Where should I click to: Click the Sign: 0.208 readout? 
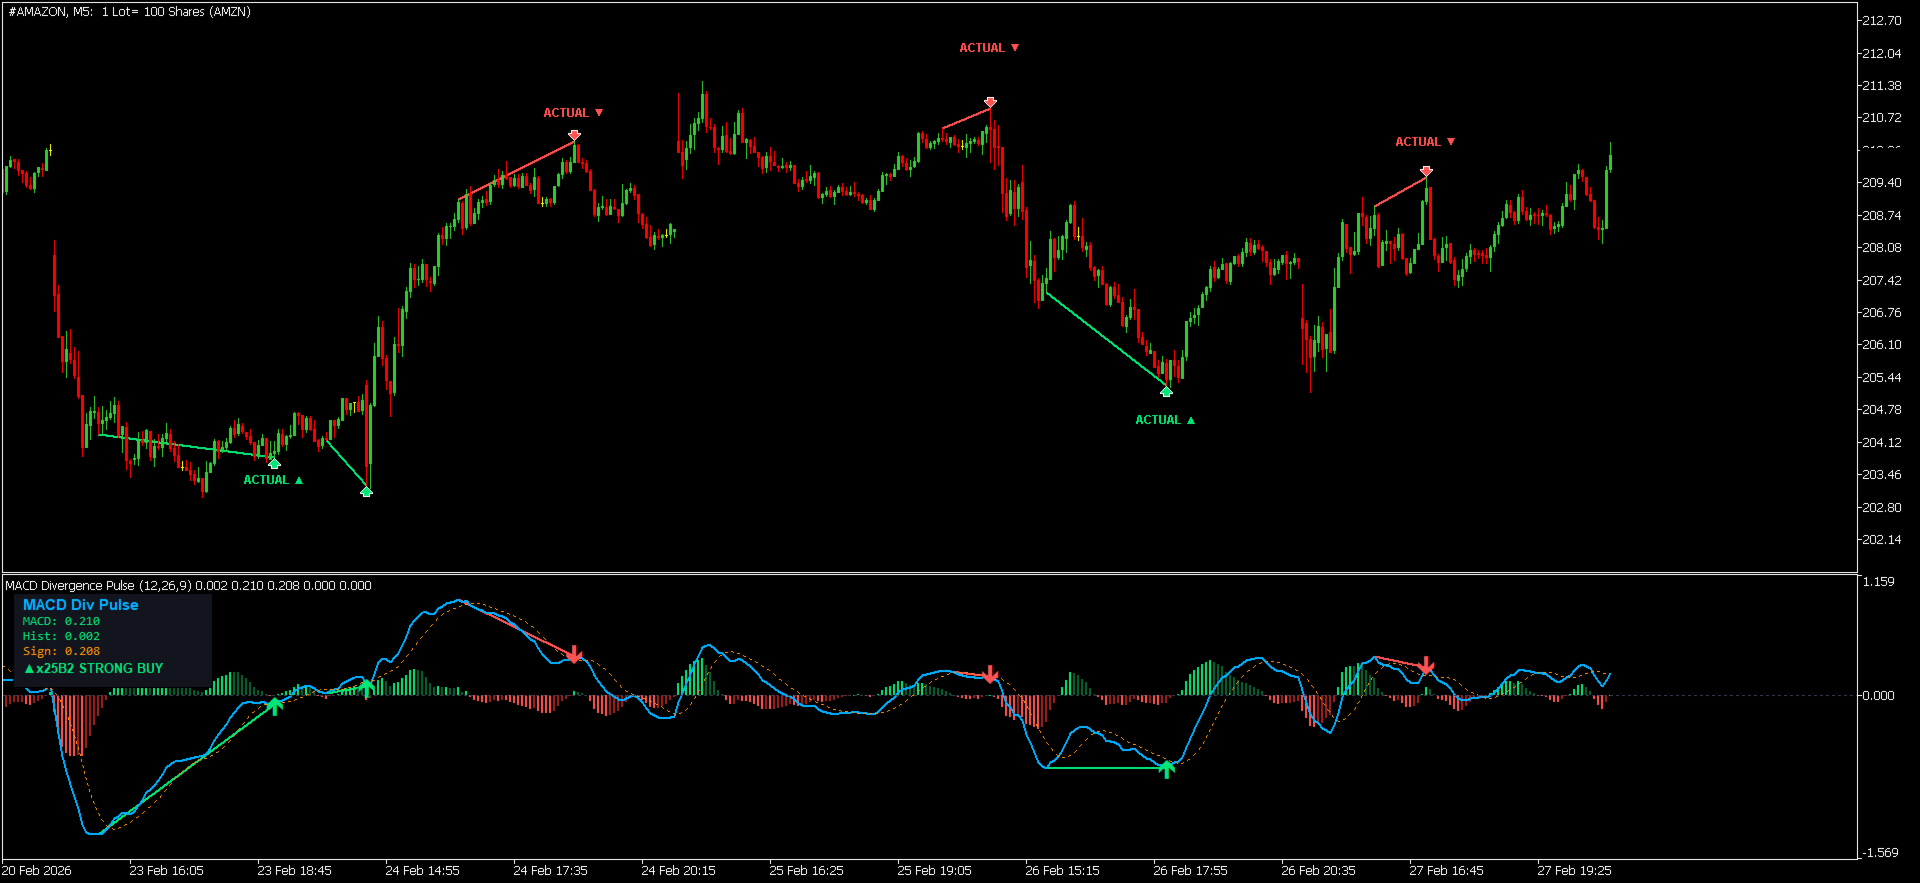61,651
